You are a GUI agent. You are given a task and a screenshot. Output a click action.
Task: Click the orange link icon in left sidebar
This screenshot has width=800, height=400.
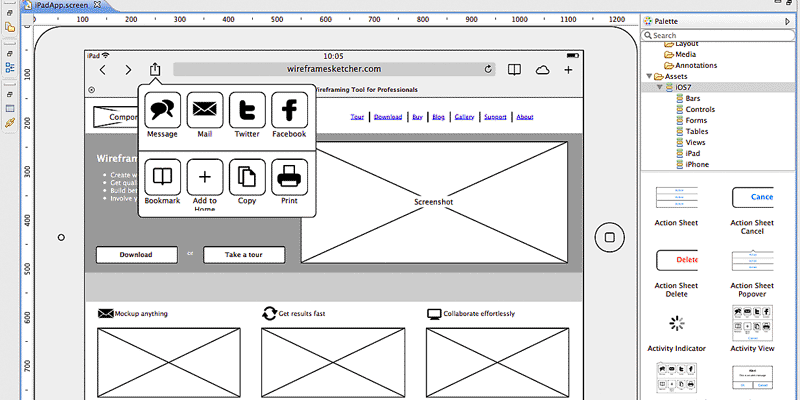click(x=10, y=122)
